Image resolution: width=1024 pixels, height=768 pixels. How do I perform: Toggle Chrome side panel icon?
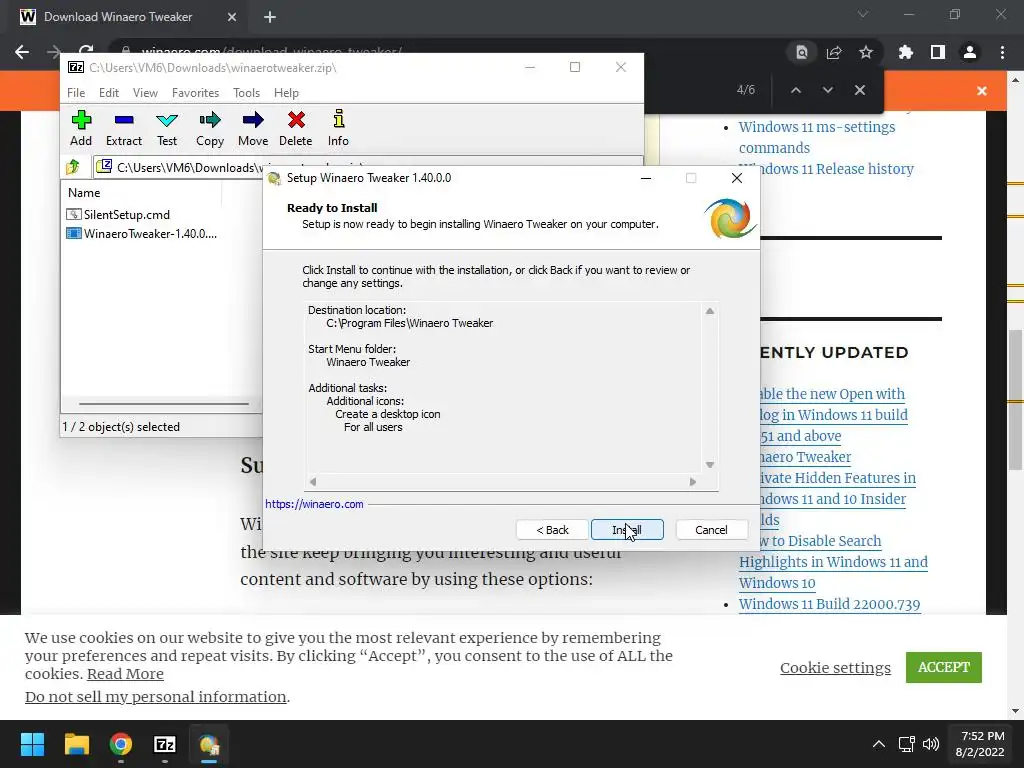[x=938, y=52]
